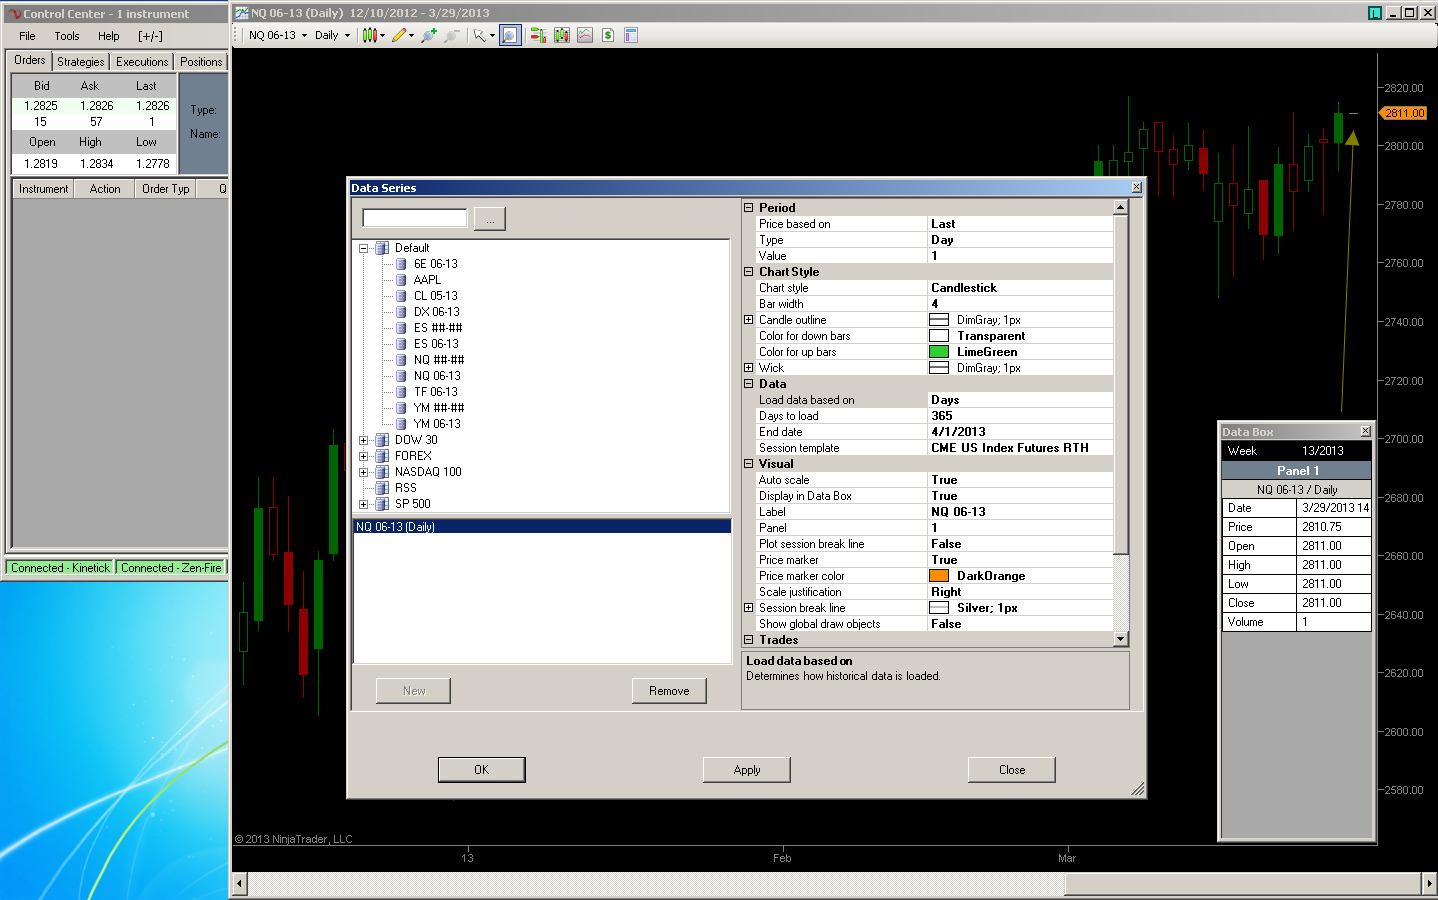
Task: Open the NQ 06-13 instrument dropdown
Action: 278,35
